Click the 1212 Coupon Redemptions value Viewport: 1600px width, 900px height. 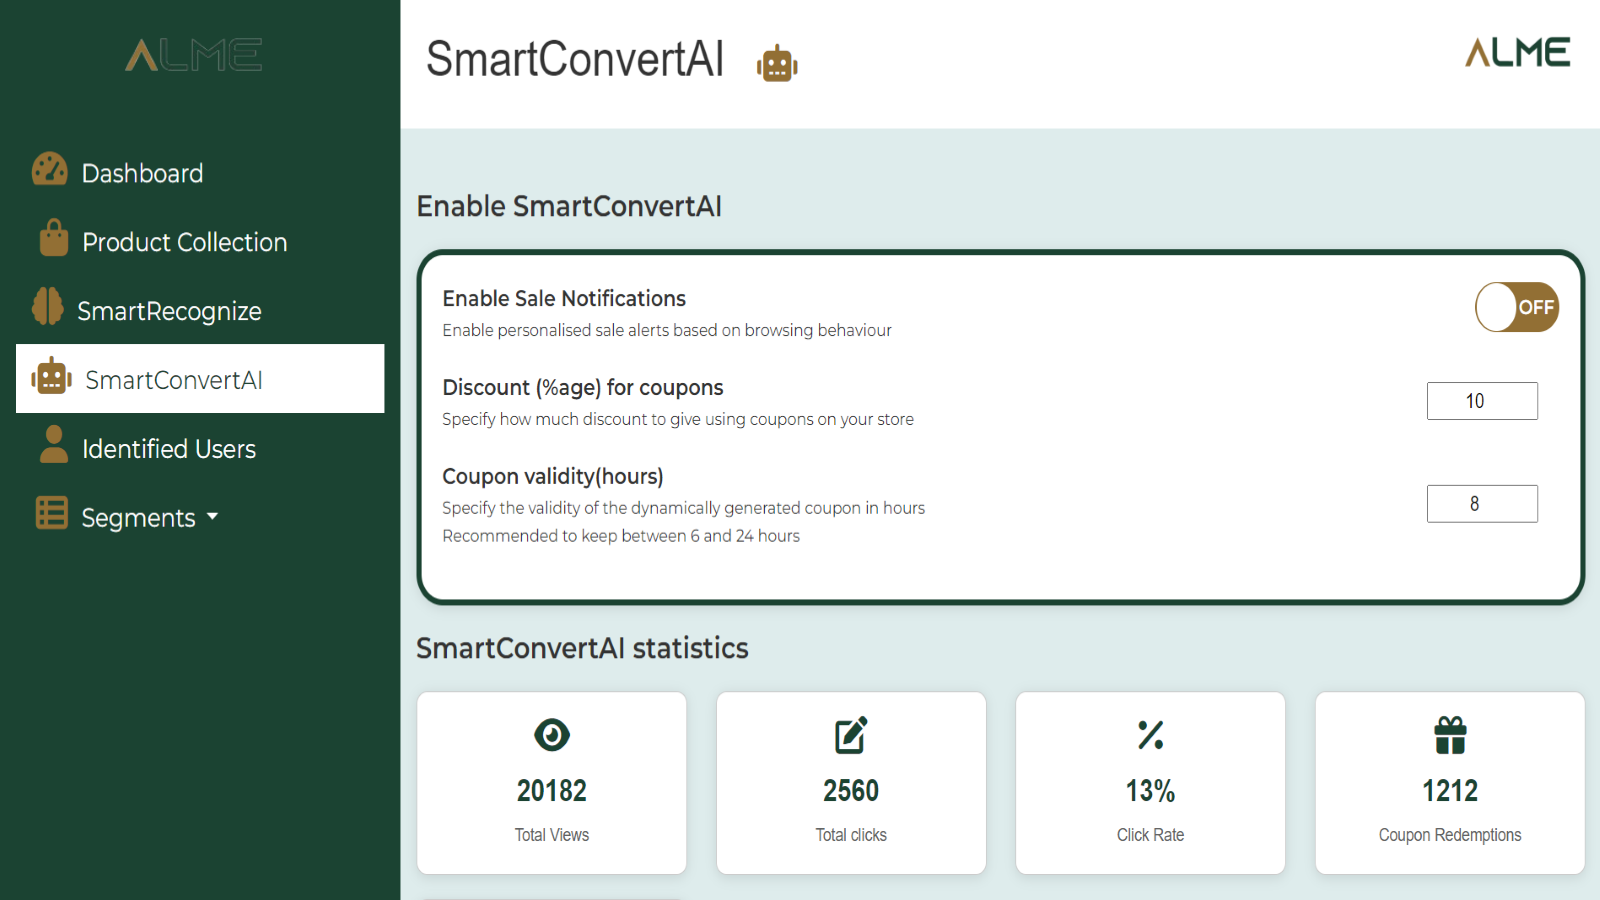pyautogui.click(x=1450, y=791)
